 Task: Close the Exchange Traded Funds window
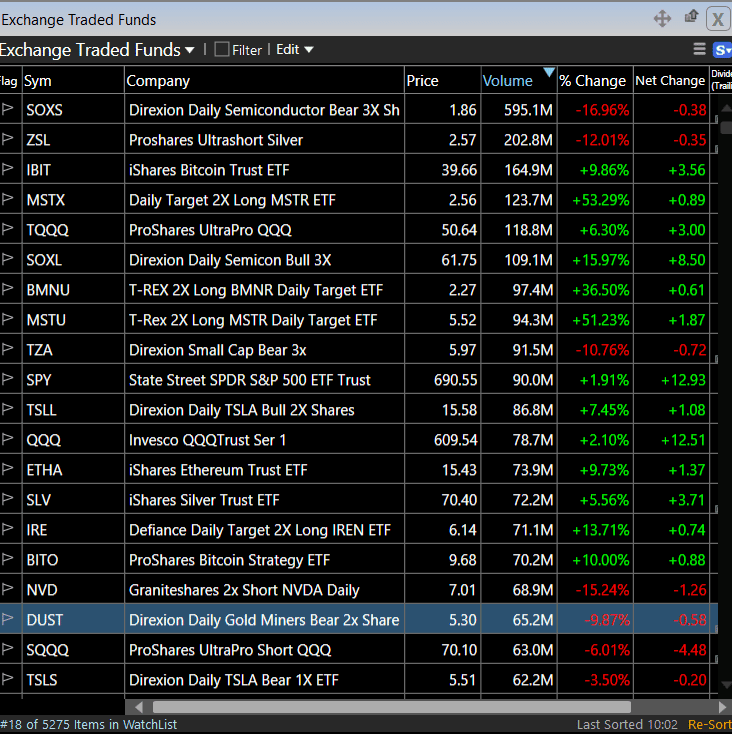[718, 19]
